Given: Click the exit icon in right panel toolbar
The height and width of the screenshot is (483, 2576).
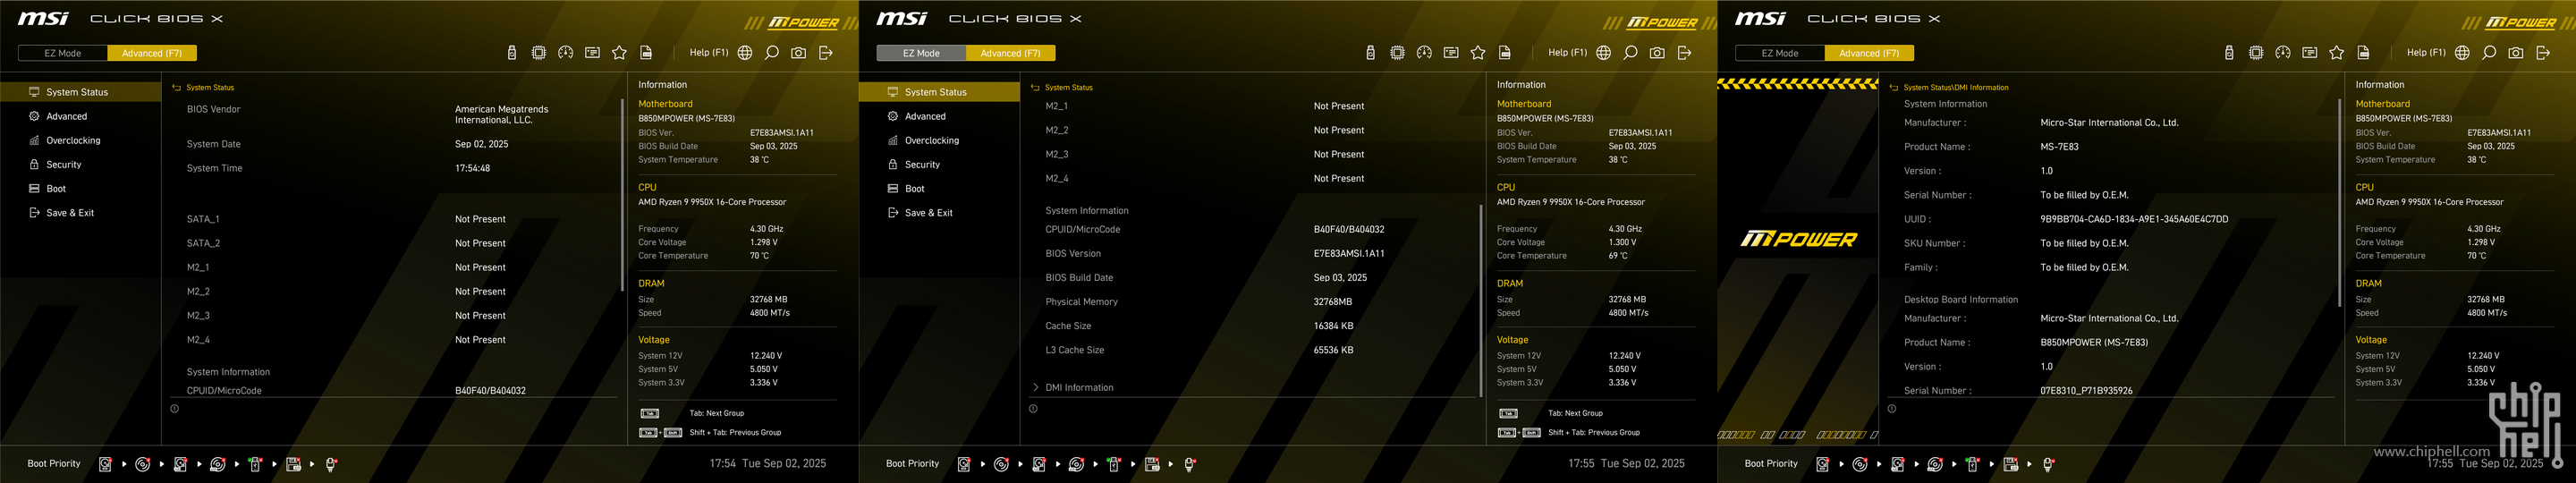Looking at the screenshot, I should coord(2543,53).
